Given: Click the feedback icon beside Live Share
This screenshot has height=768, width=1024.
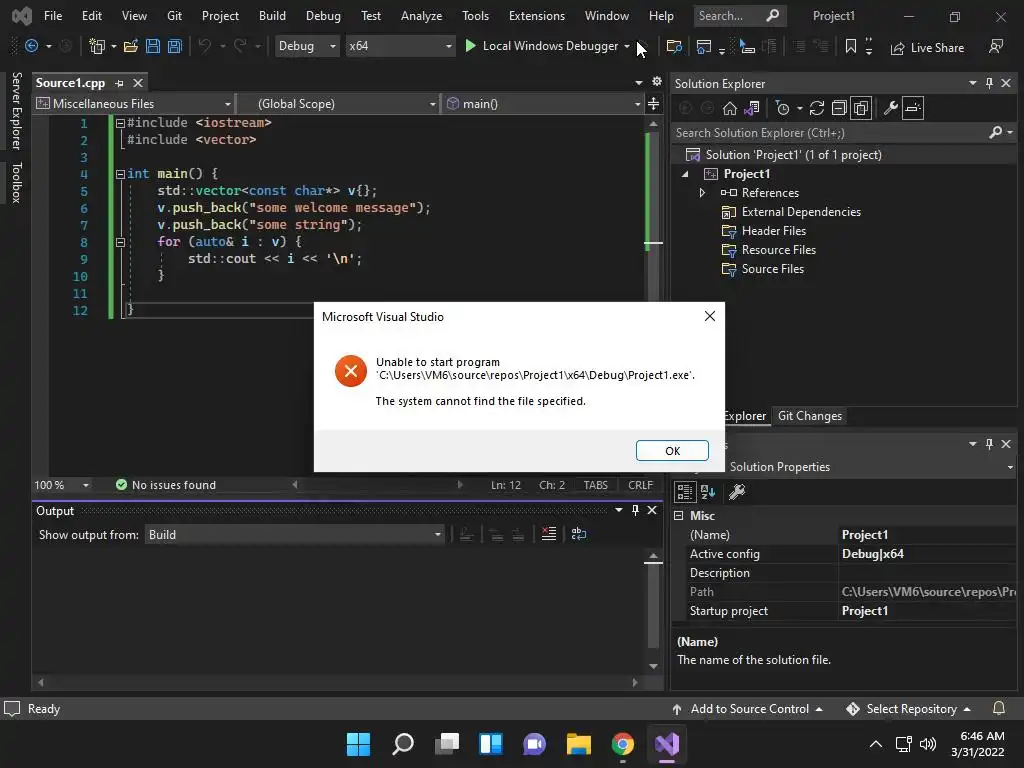Looking at the screenshot, I should (x=995, y=46).
